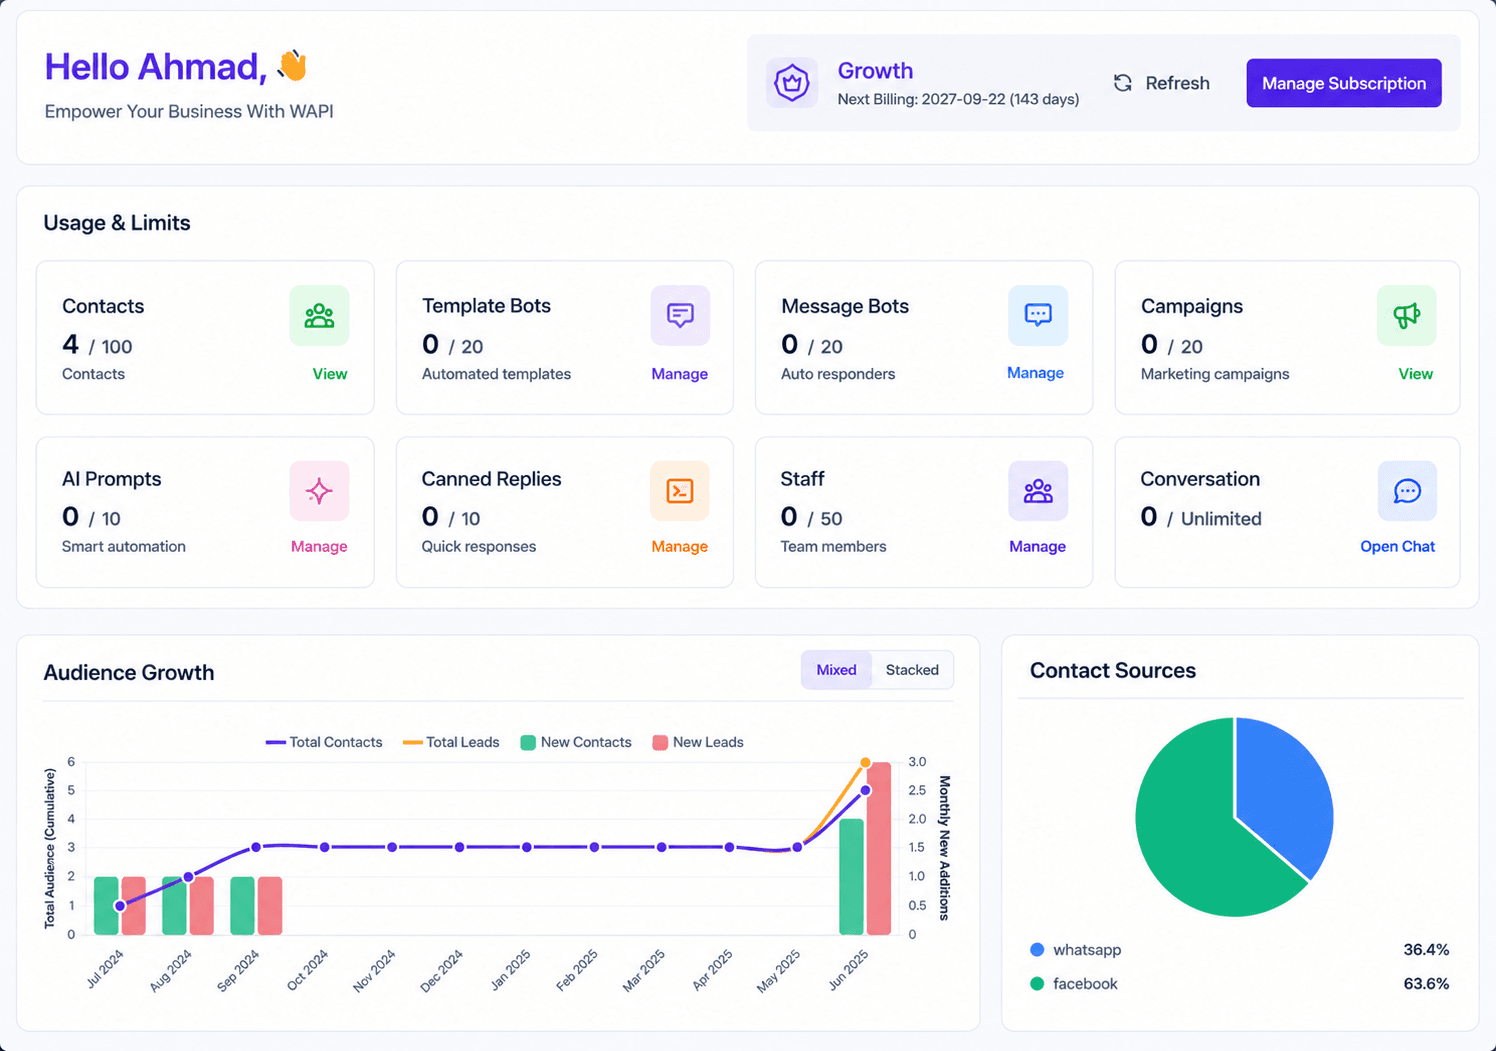Refresh the subscription info
The image size is (1496, 1051).
[1162, 83]
